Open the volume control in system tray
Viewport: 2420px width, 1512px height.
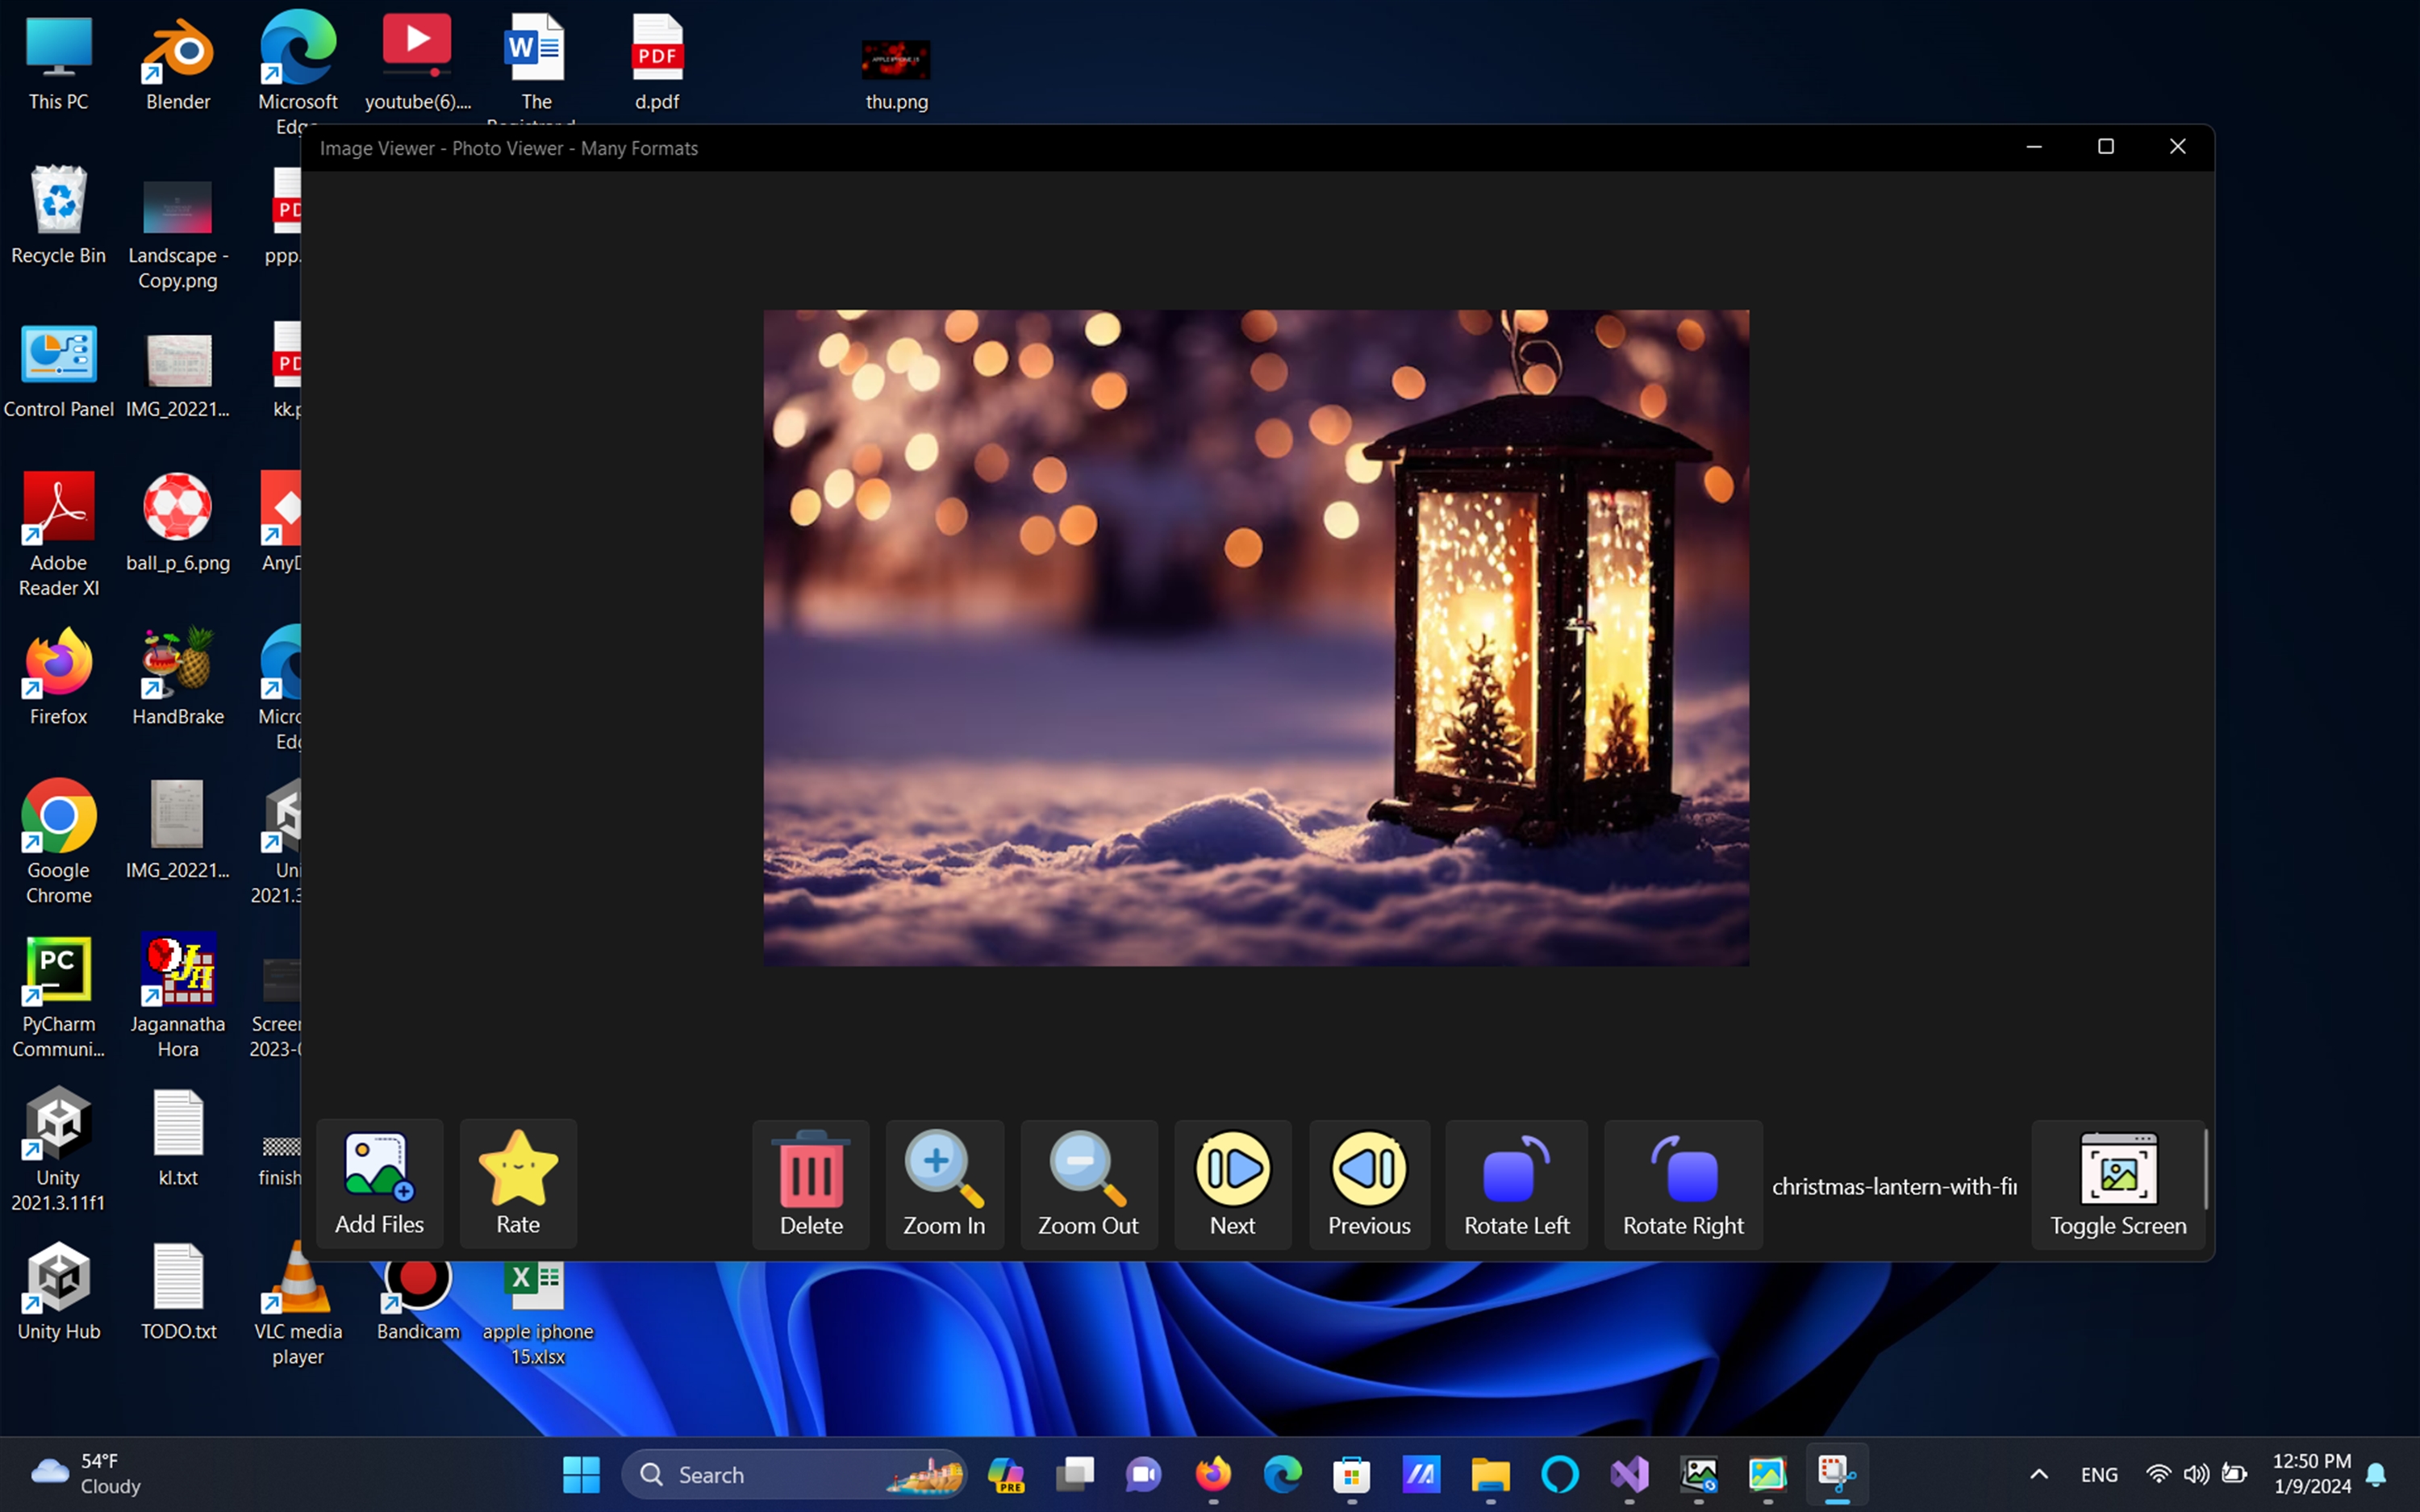click(x=2196, y=1474)
